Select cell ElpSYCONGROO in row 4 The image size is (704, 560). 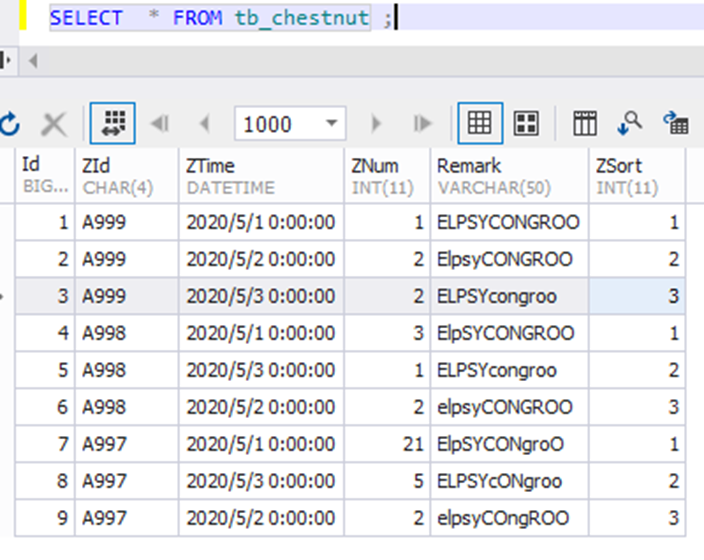510,333
